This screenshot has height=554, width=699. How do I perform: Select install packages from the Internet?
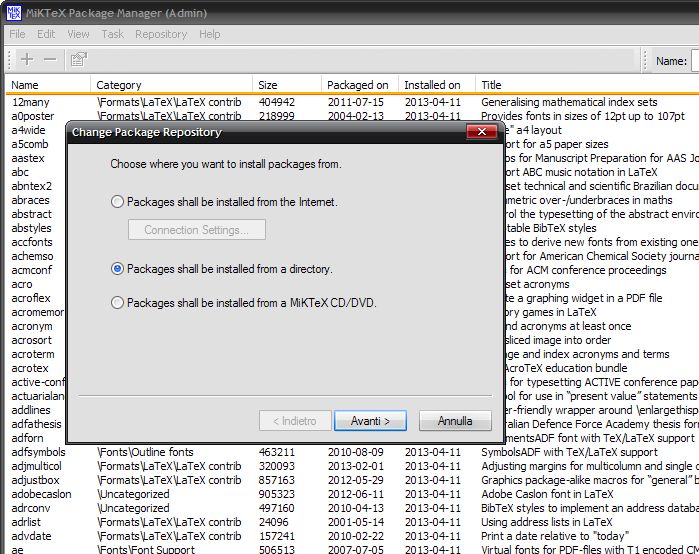[224, 202]
